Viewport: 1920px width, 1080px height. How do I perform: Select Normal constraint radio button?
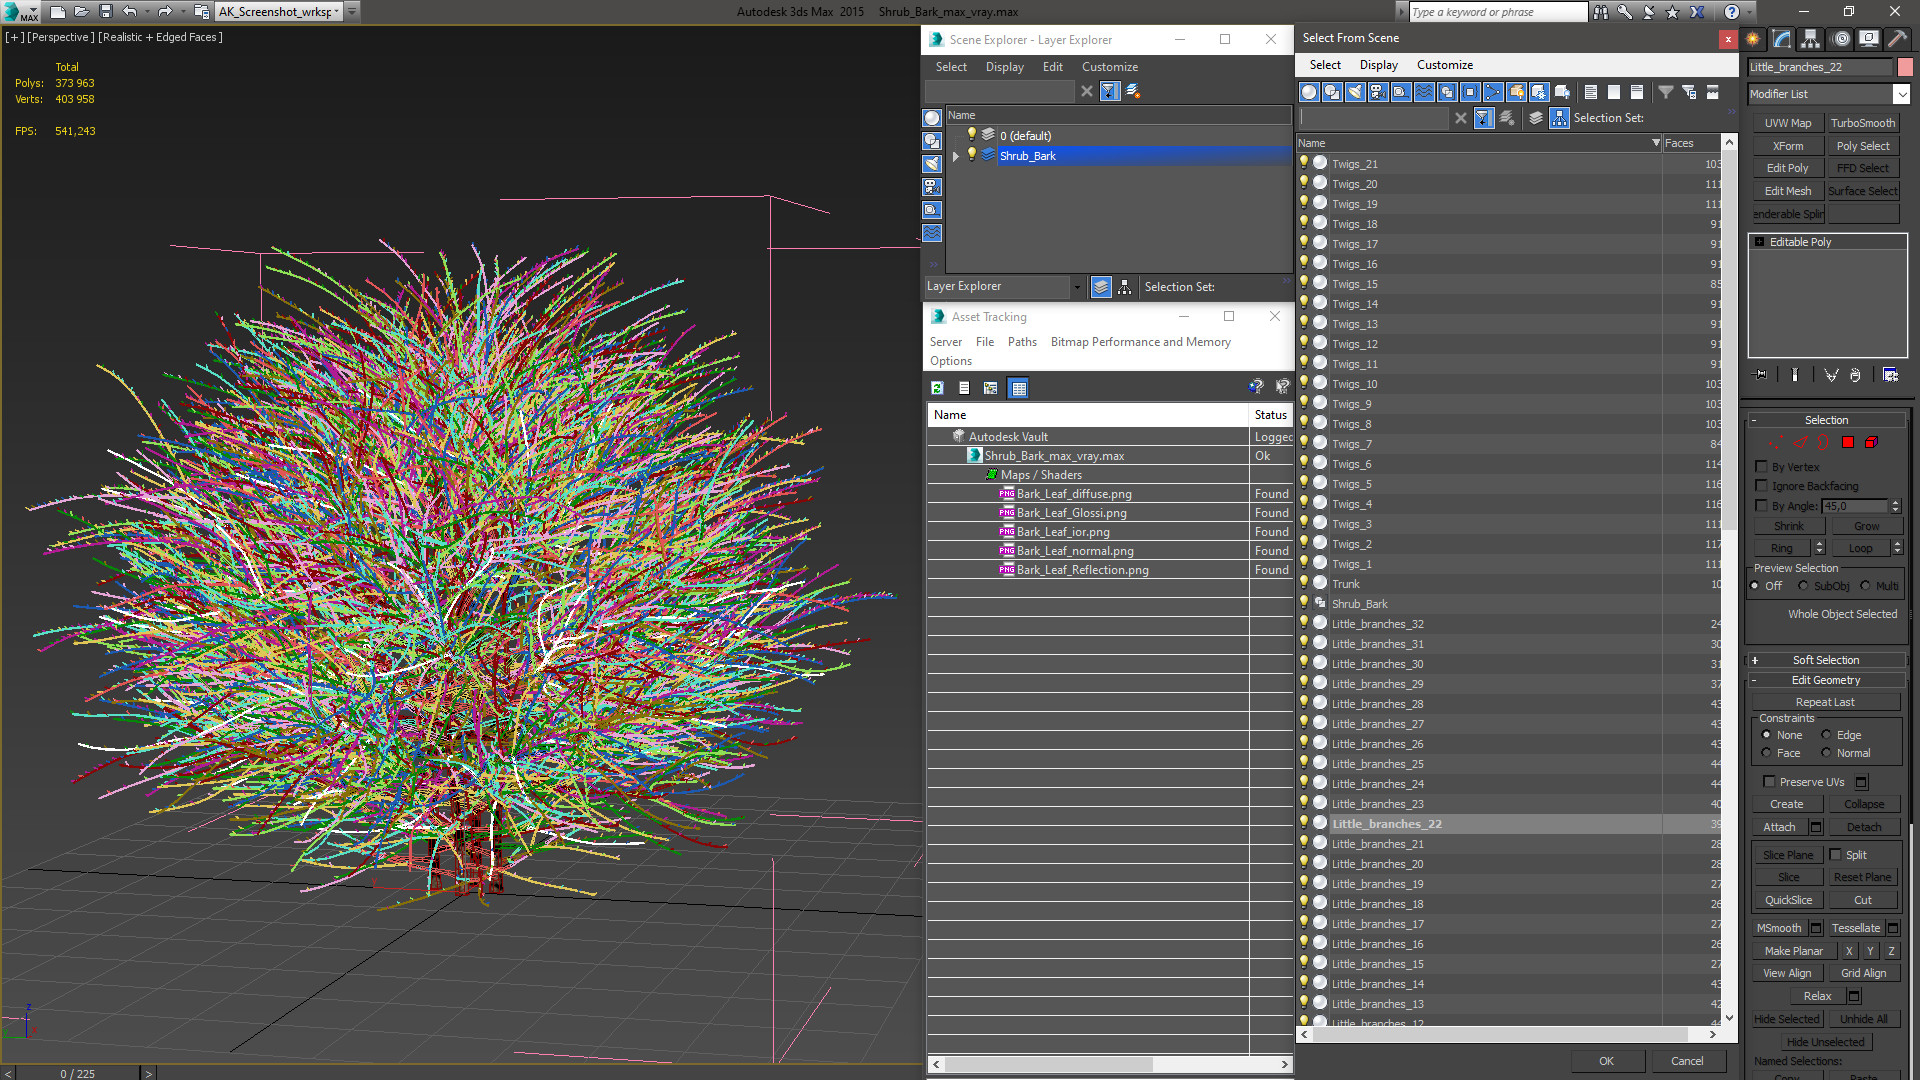pyautogui.click(x=1826, y=753)
